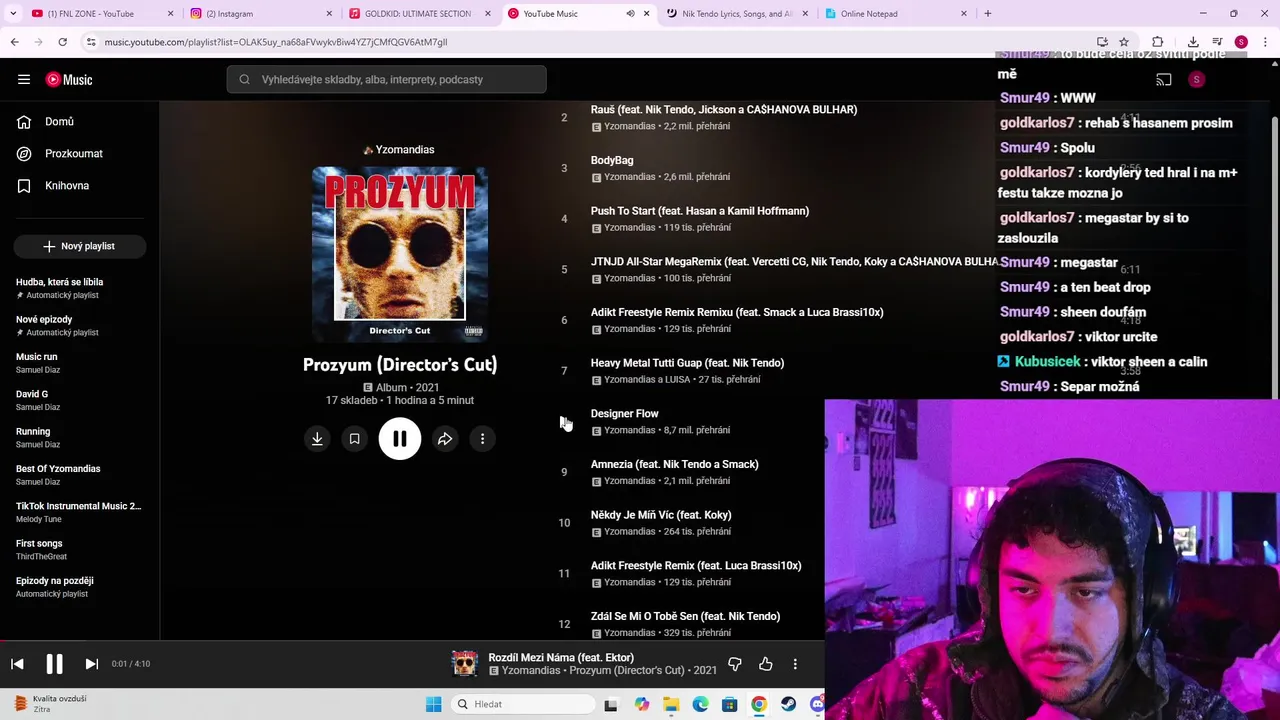Screen dimensions: 1280x720
Task: Play Rauš feat. Nik Tendo
Action: pyautogui.click(x=724, y=110)
